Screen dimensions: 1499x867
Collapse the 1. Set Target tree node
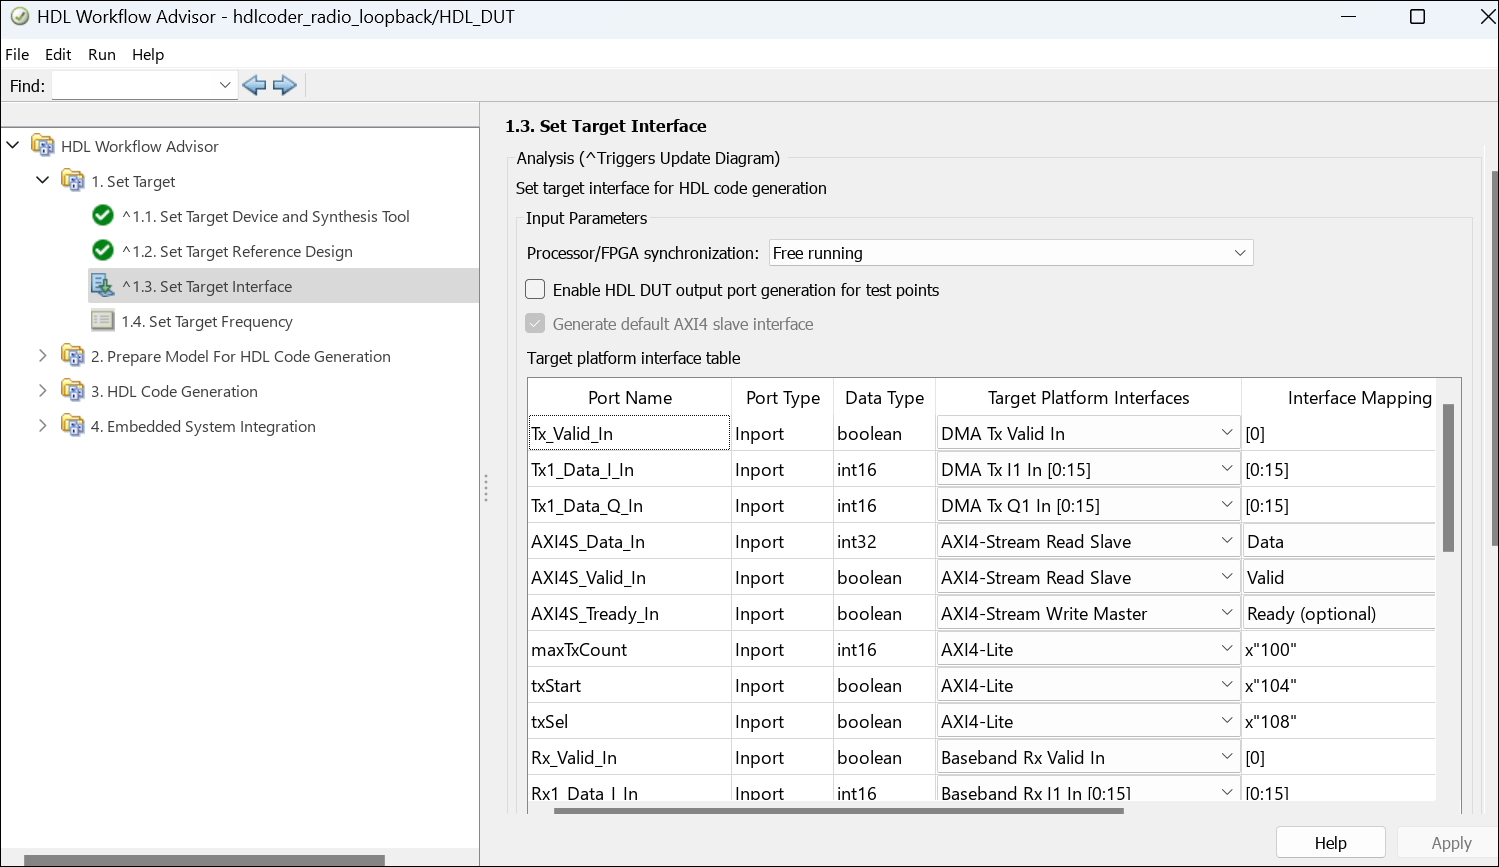pos(42,181)
